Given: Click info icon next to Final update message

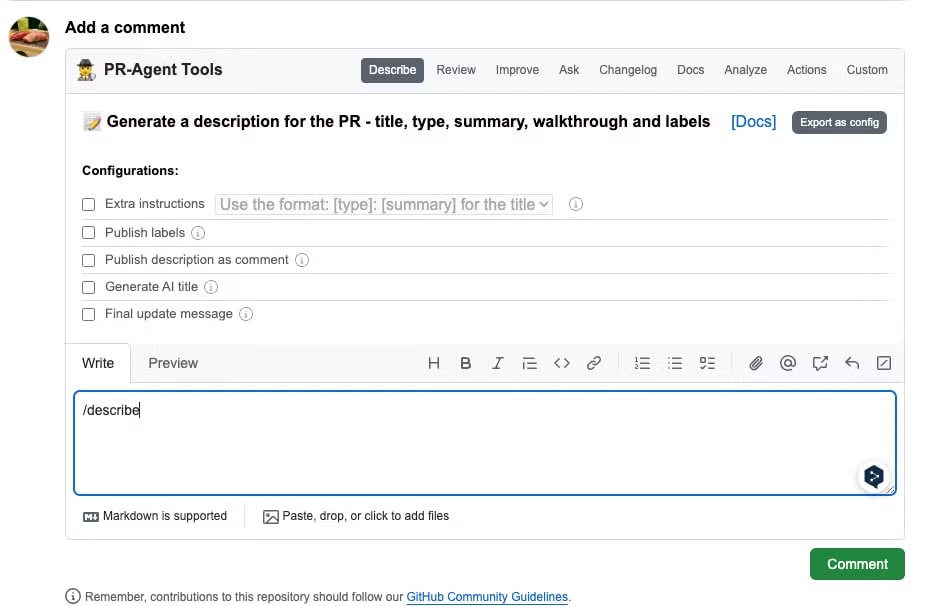Looking at the screenshot, I should click(246, 314).
